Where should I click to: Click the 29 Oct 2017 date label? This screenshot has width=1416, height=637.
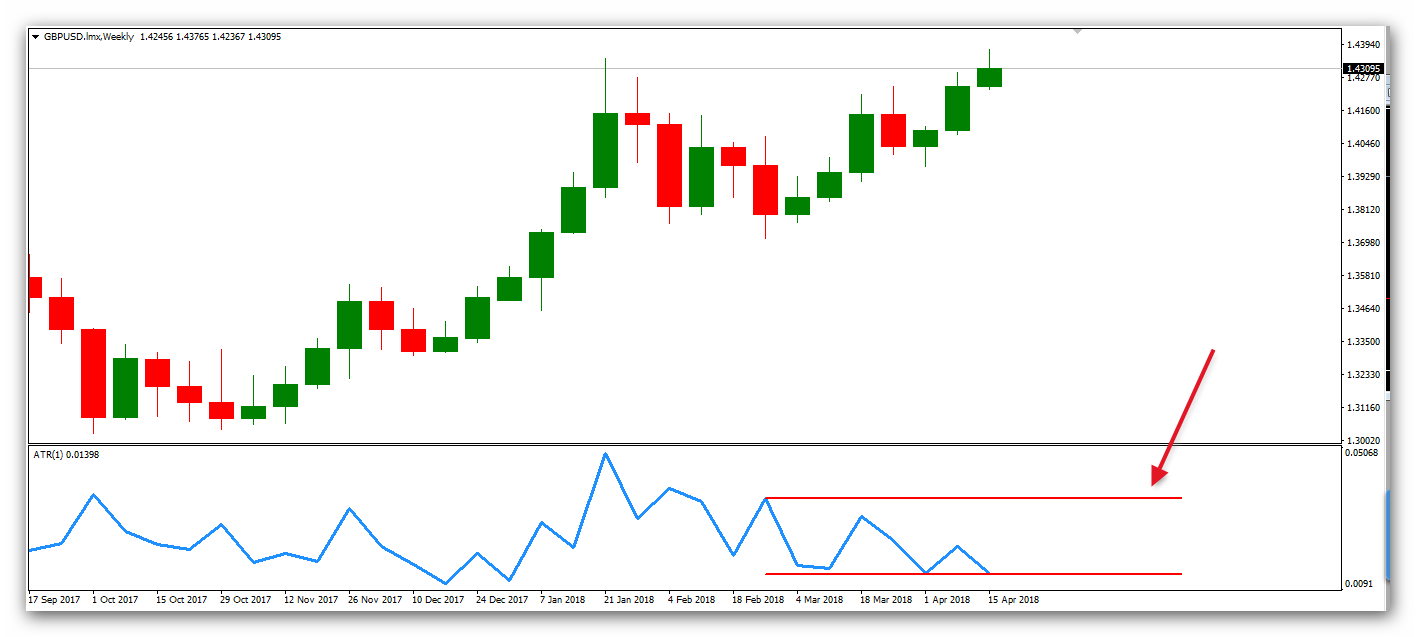tap(245, 600)
